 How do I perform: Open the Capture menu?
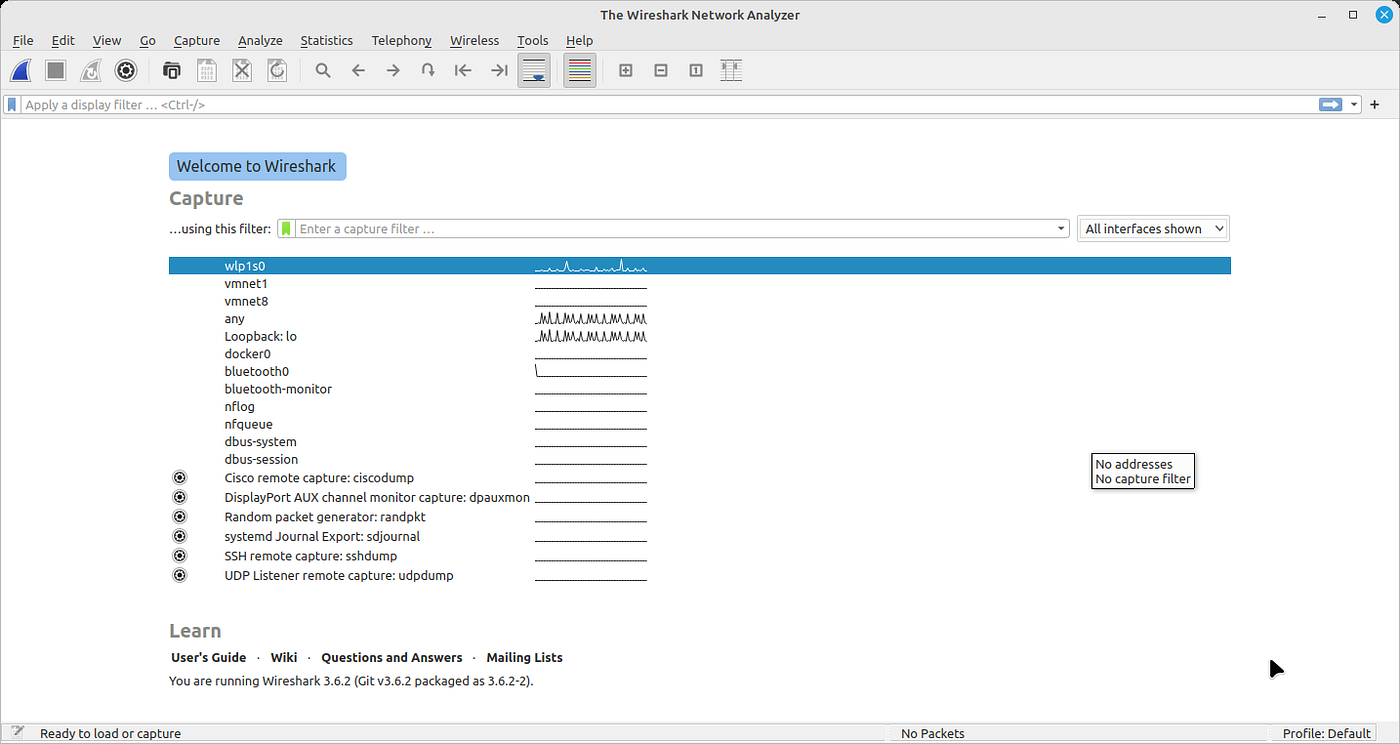click(x=196, y=40)
